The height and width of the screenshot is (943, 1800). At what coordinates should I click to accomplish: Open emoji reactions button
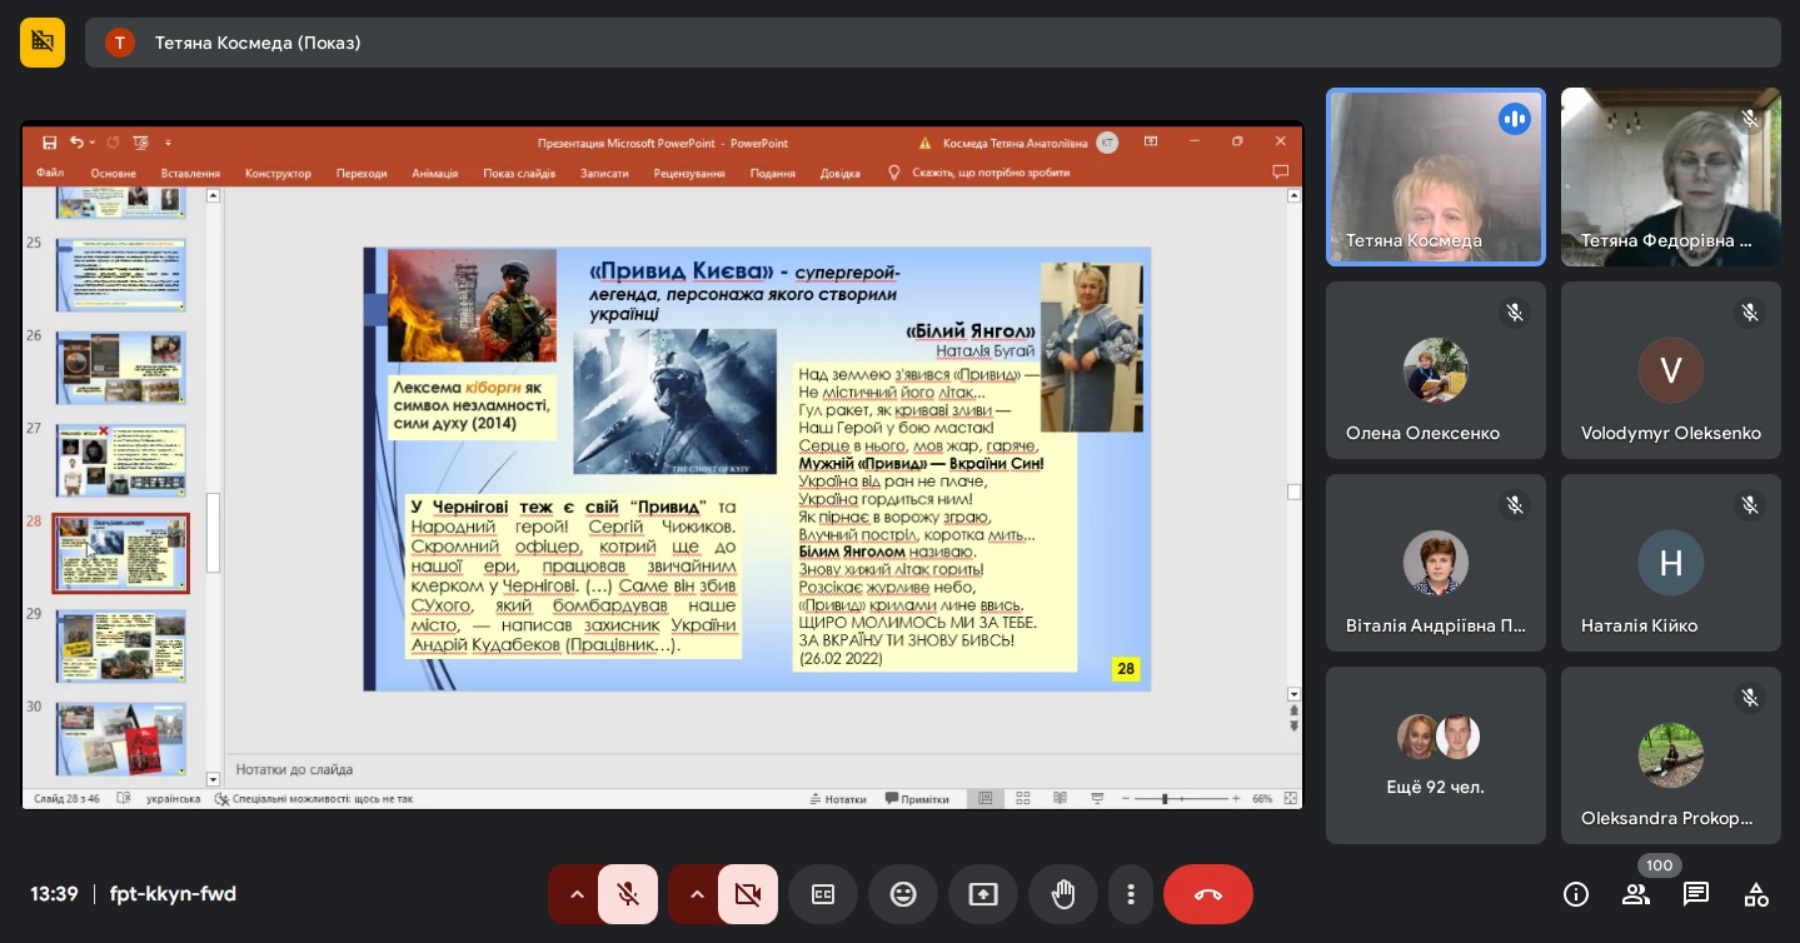click(903, 894)
